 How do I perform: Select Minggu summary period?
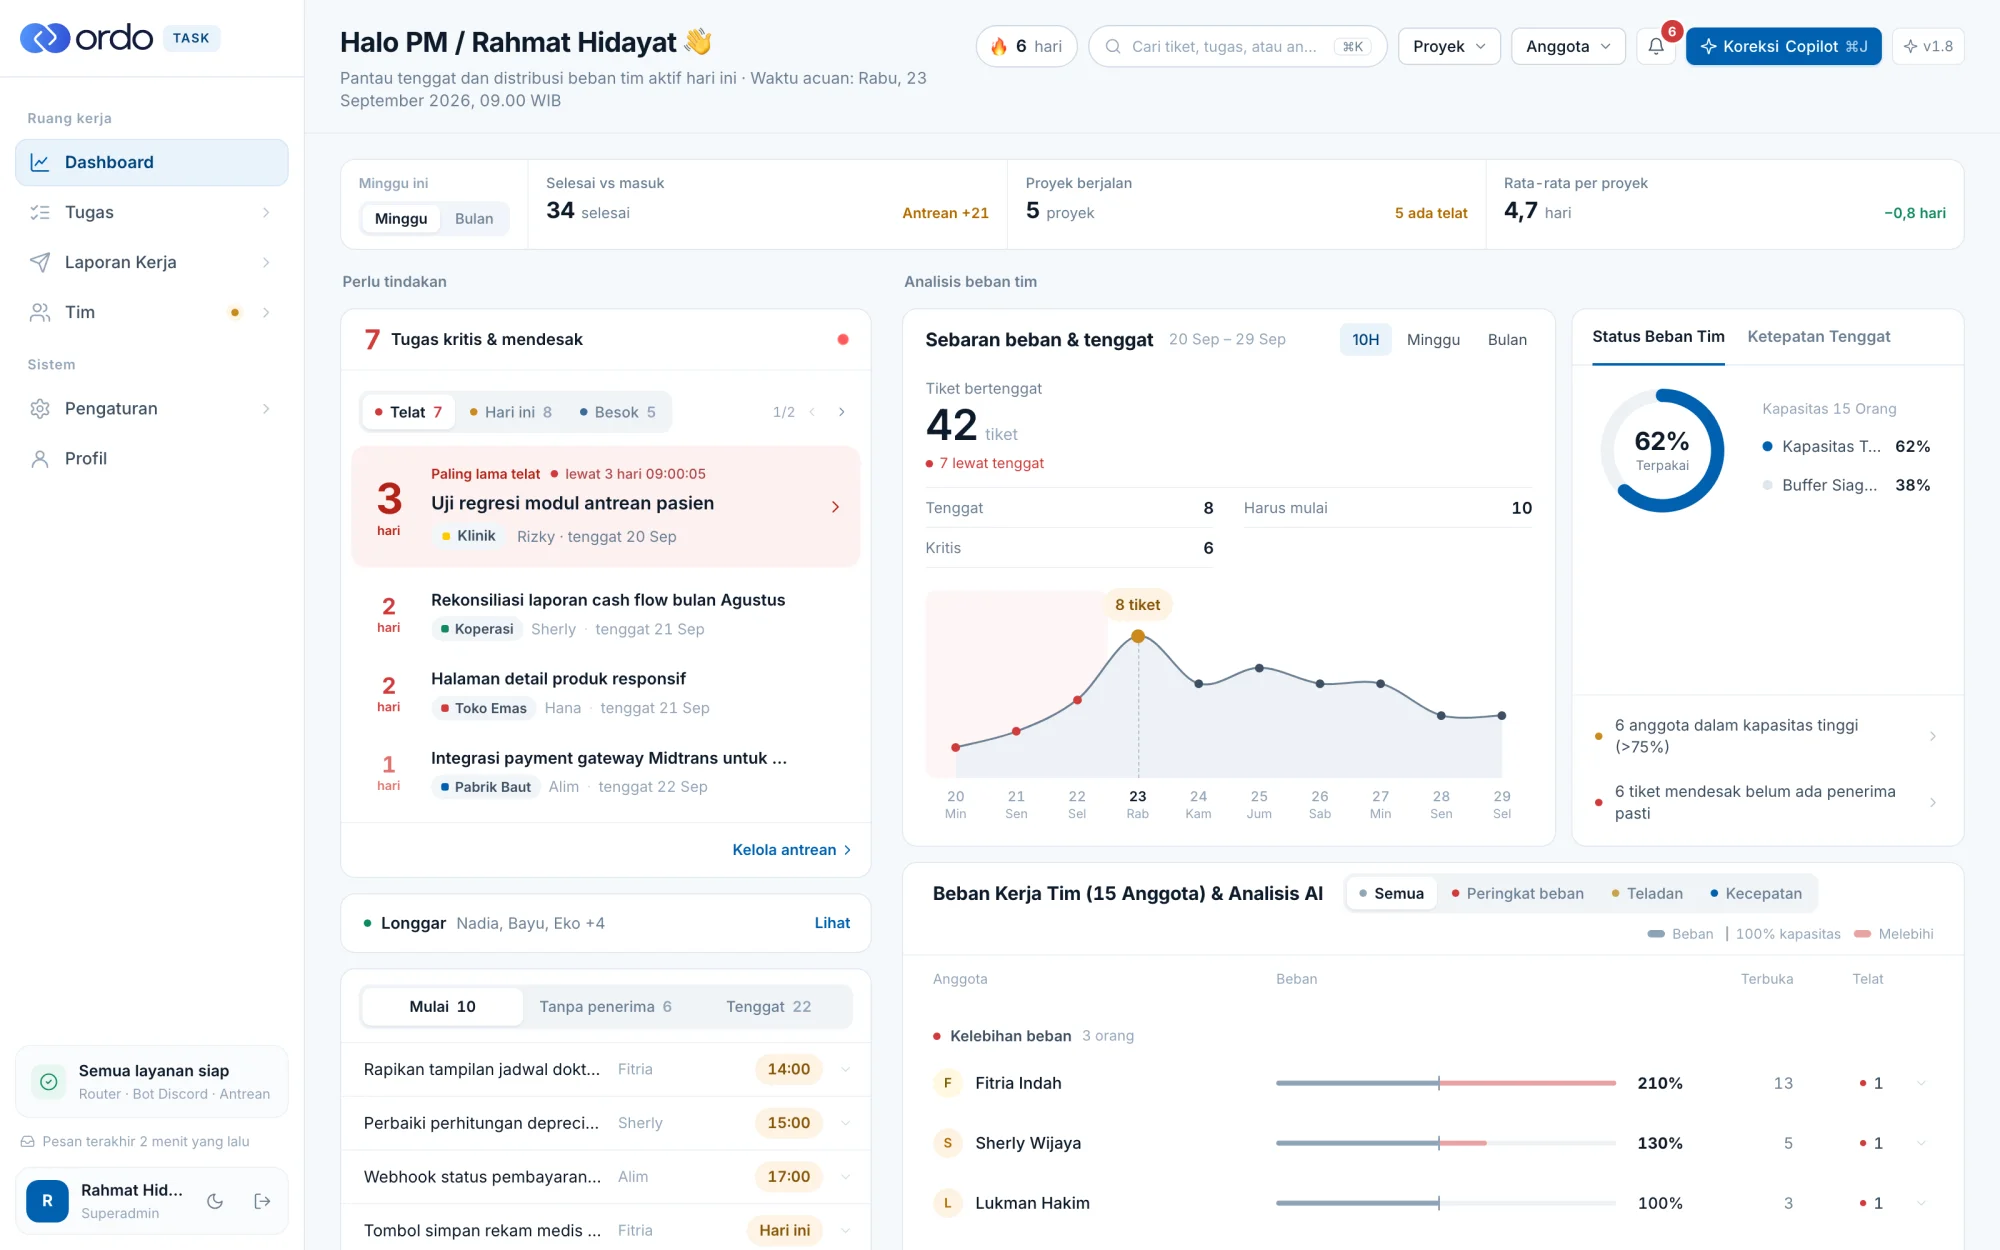point(401,219)
